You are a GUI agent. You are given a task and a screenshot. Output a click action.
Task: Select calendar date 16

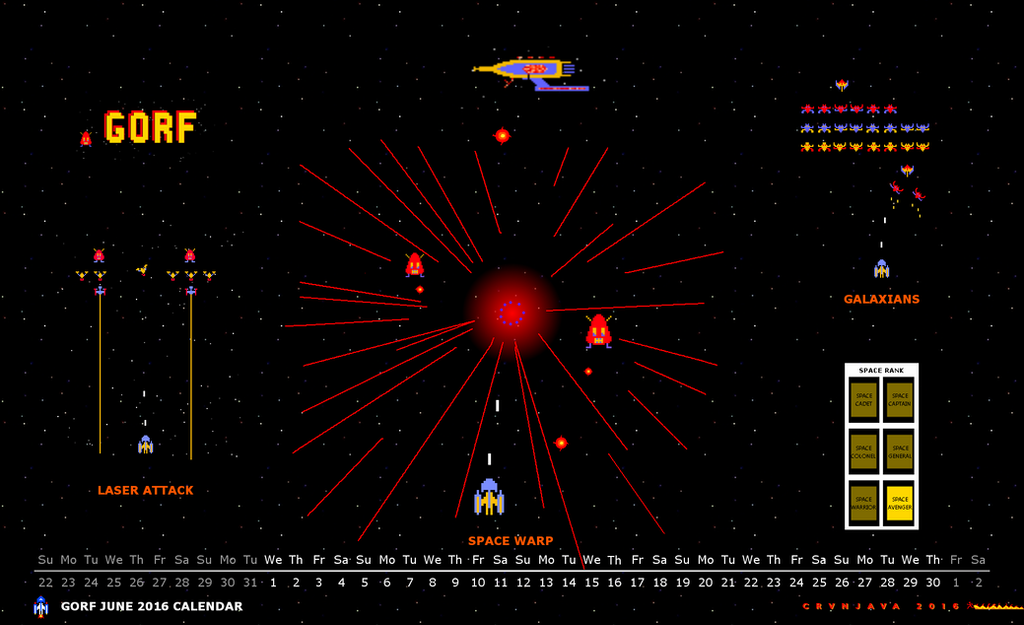point(615,583)
